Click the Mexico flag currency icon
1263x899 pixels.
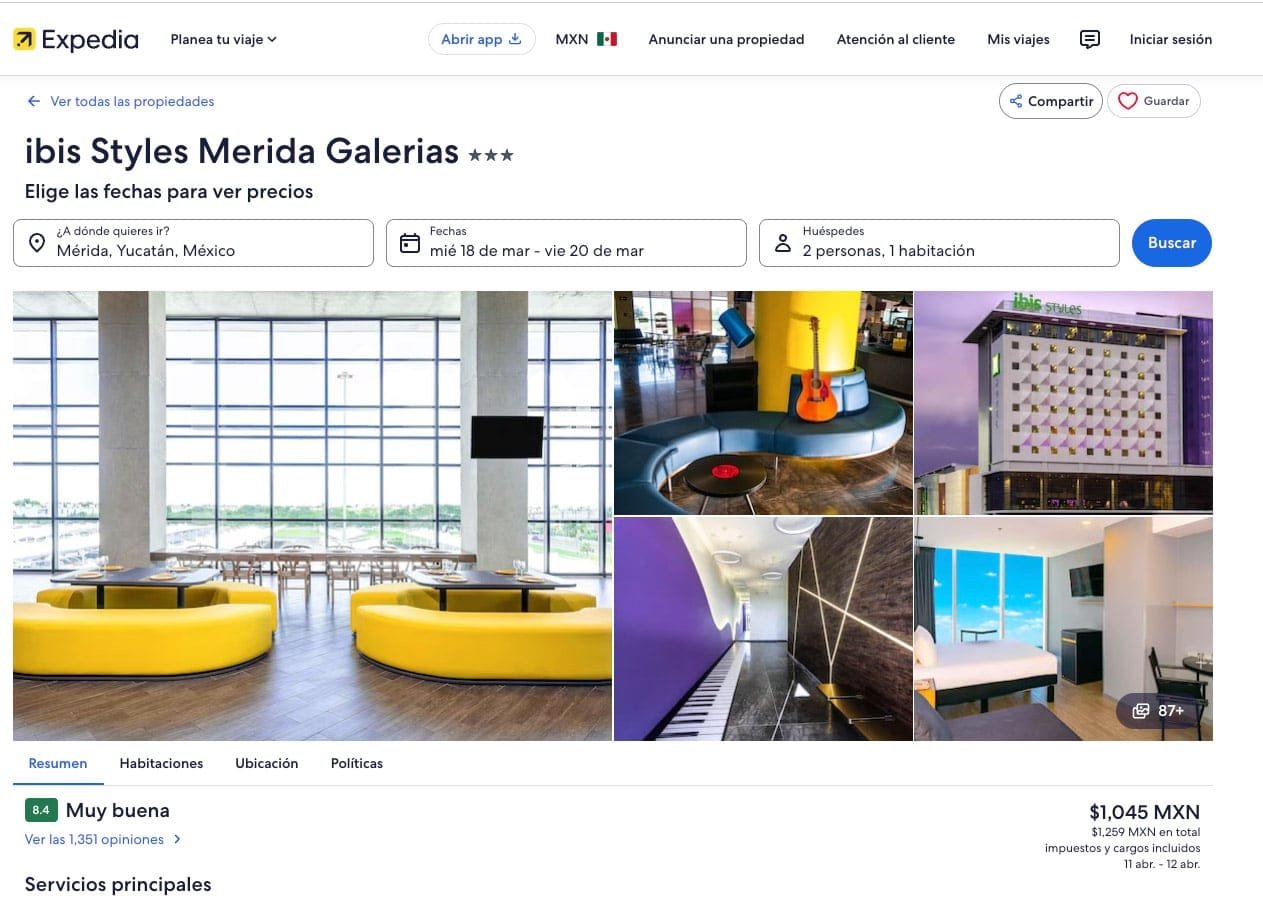point(607,40)
